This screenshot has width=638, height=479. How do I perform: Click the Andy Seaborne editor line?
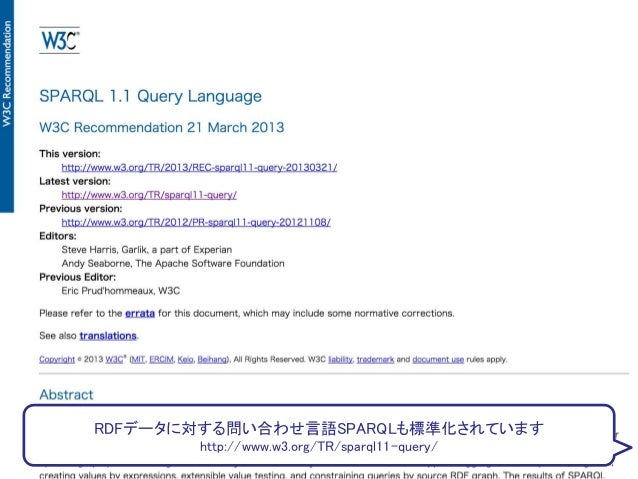tap(173, 263)
